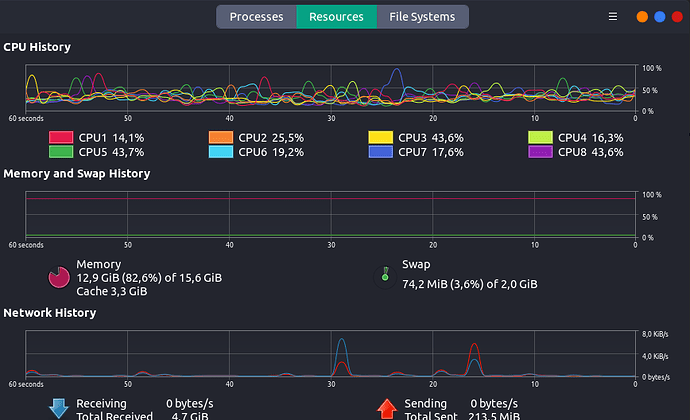Select the Resources tab
Screen dimensions: 690x420
pos(336,17)
